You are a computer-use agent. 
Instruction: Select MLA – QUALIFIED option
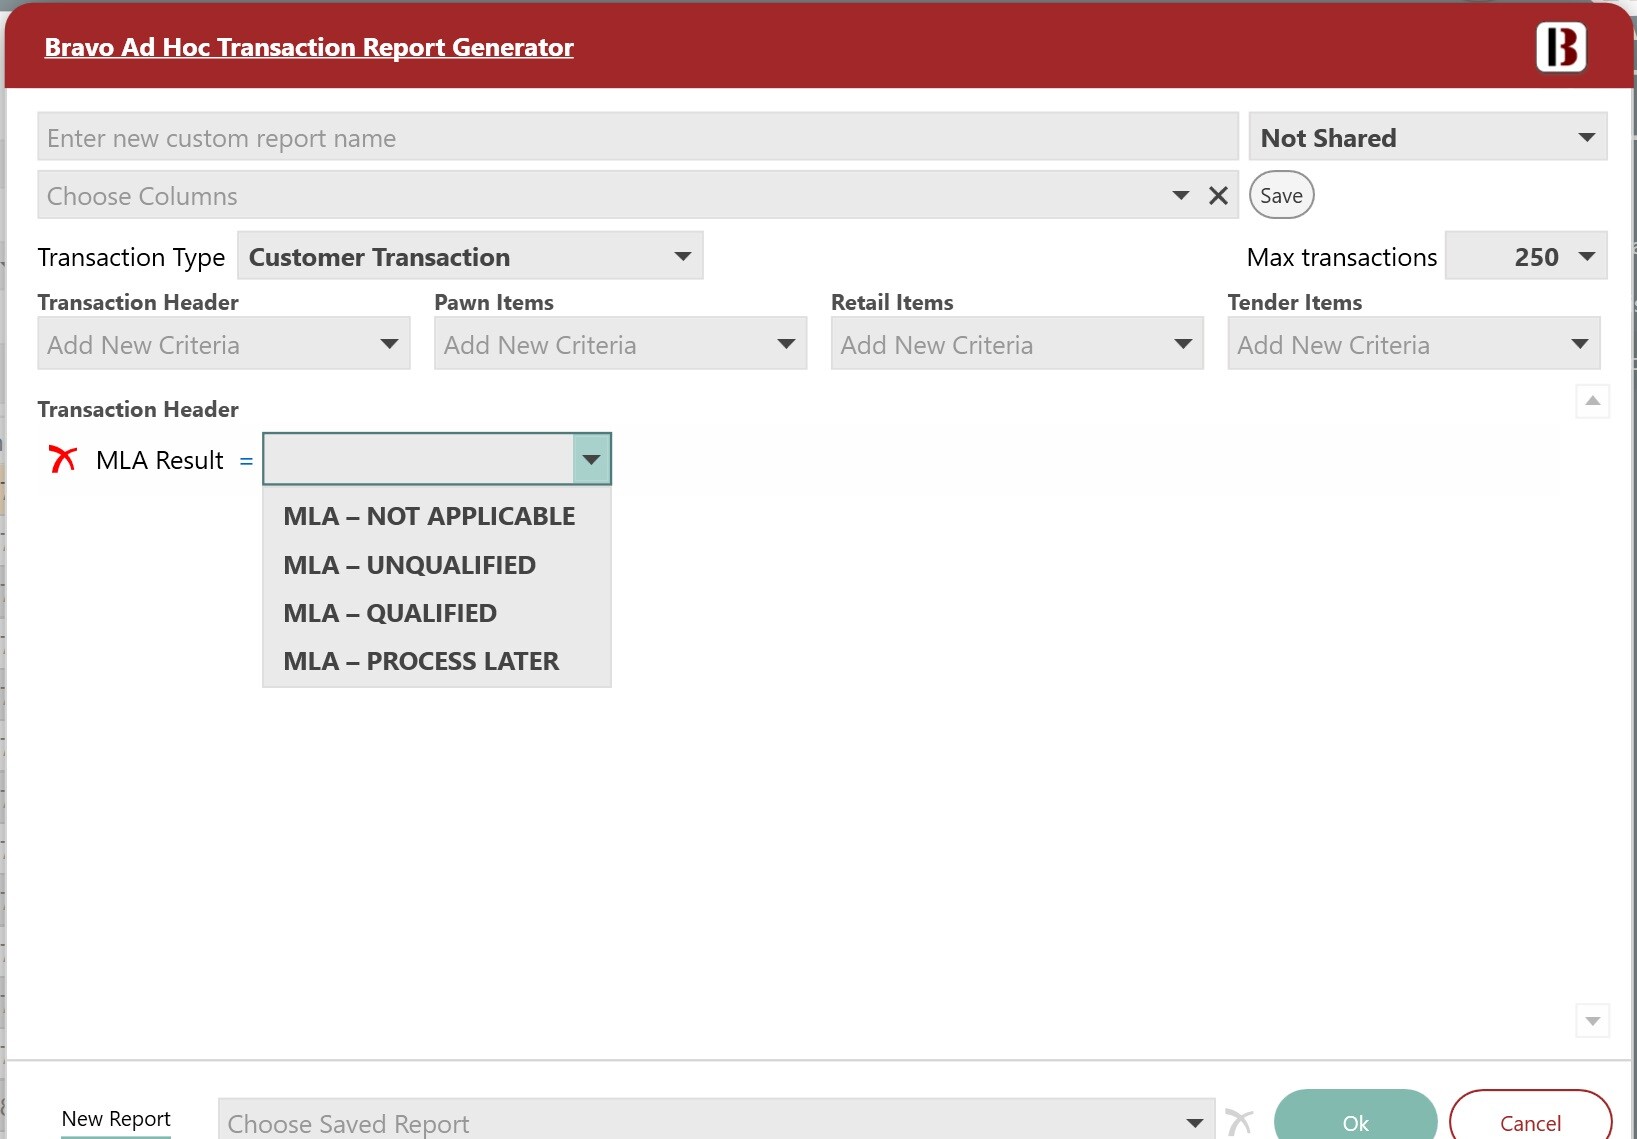click(436, 613)
